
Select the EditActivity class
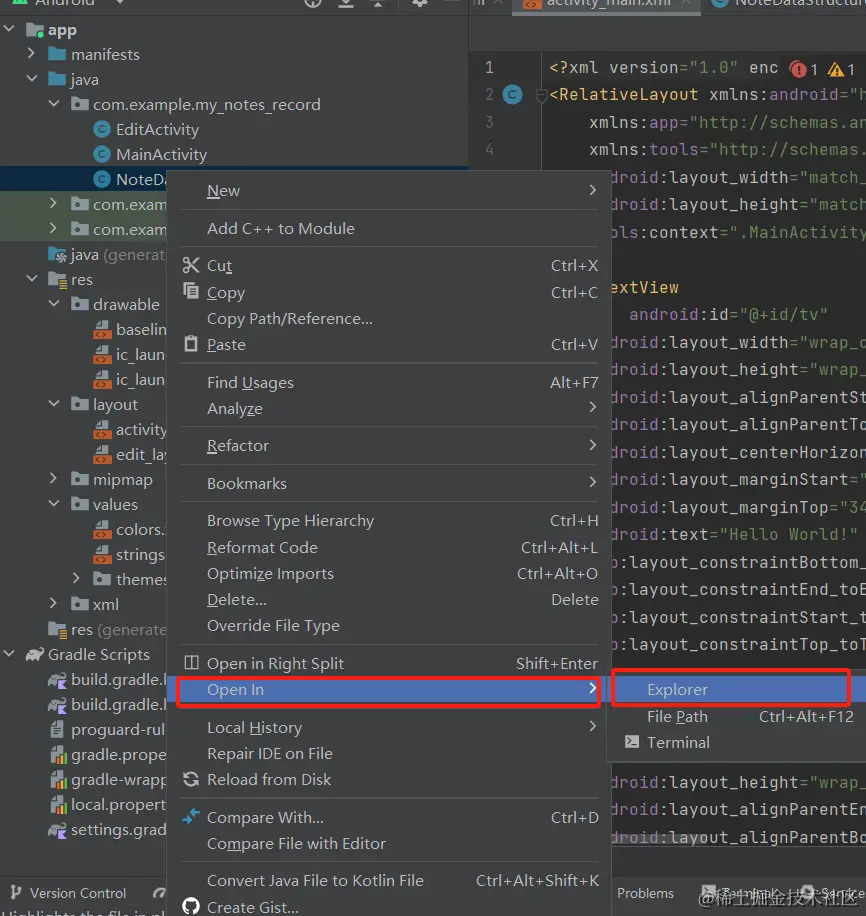tap(157, 129)
